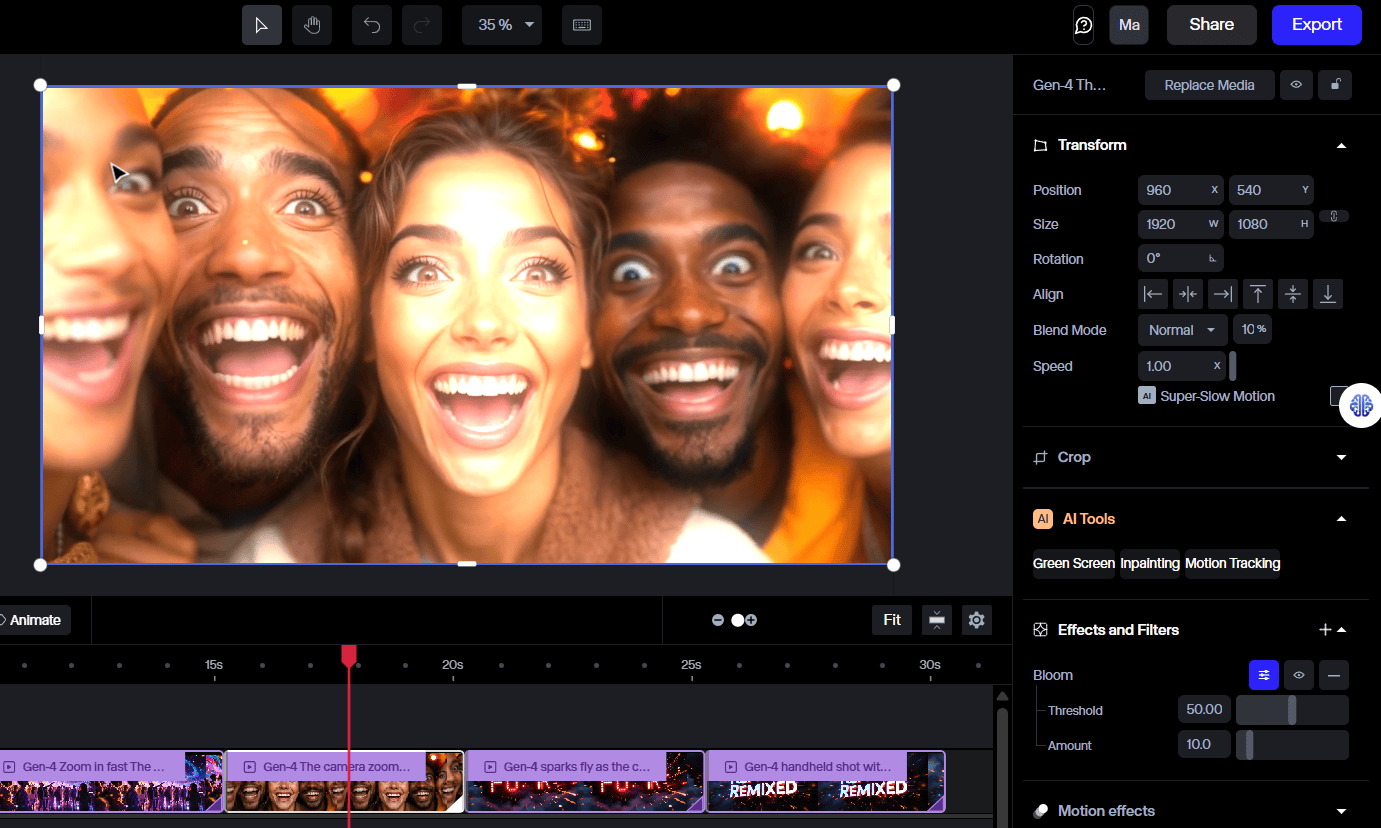Undo the last action

click(371, 25)
